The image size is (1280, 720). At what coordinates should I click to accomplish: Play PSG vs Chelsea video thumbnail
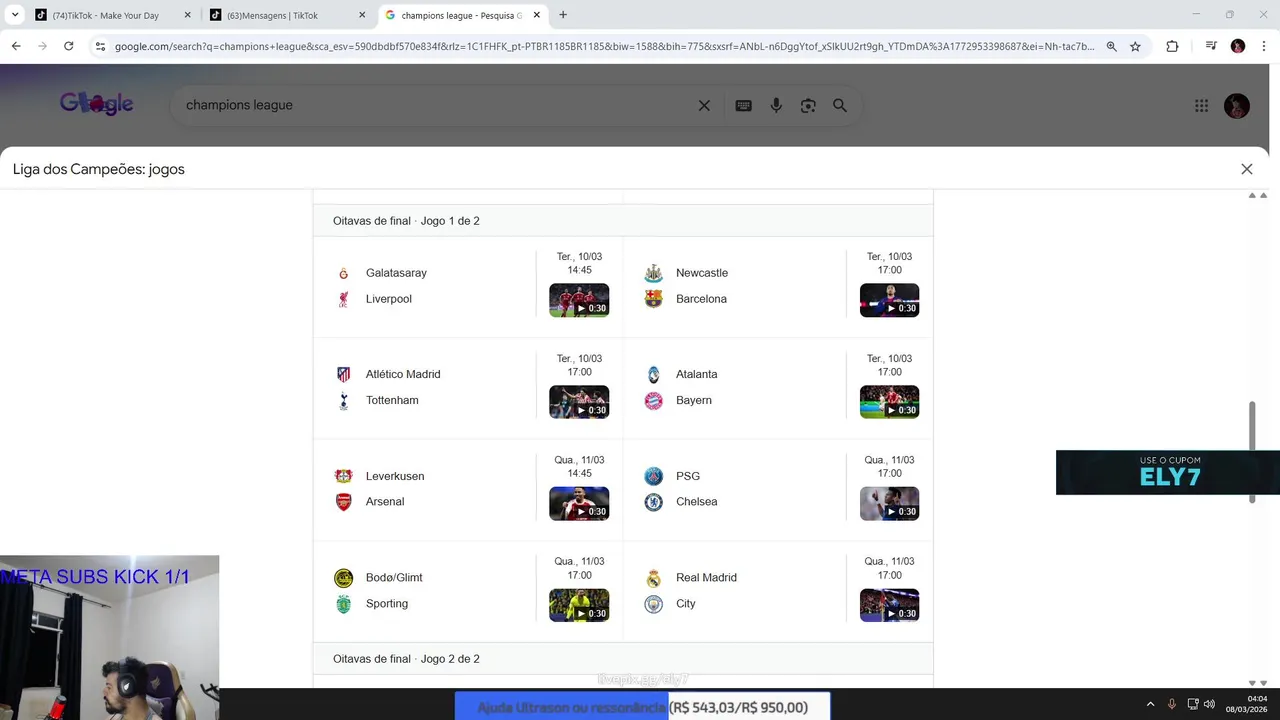889,503
